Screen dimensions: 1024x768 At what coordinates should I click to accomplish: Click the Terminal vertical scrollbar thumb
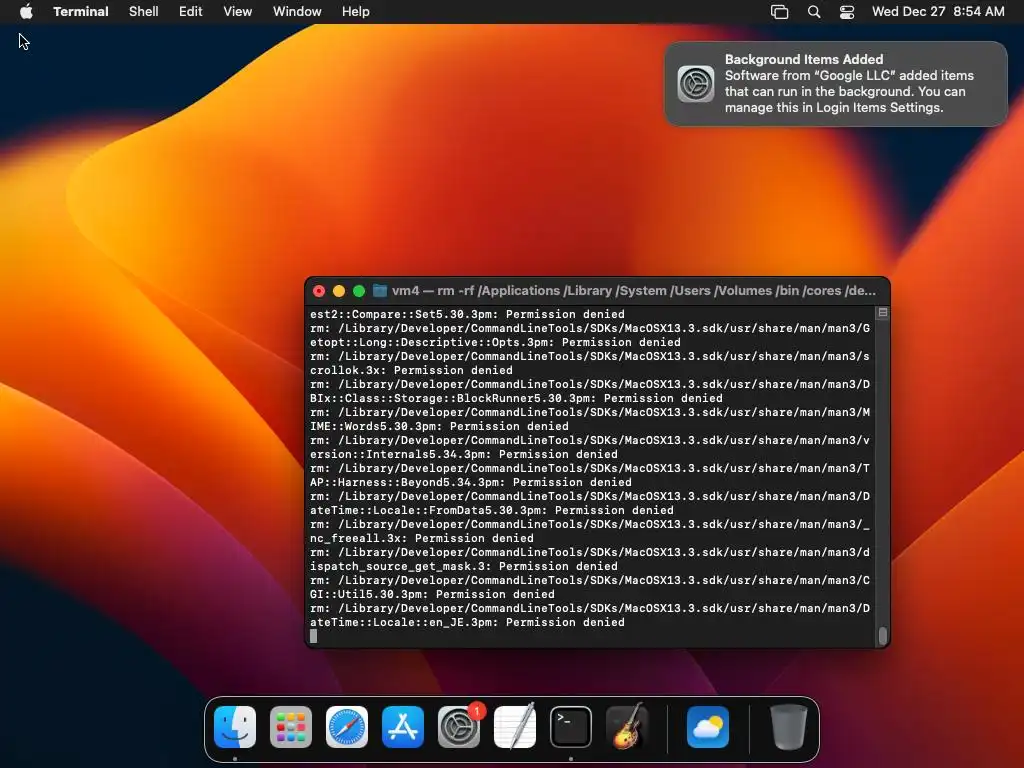883,635
